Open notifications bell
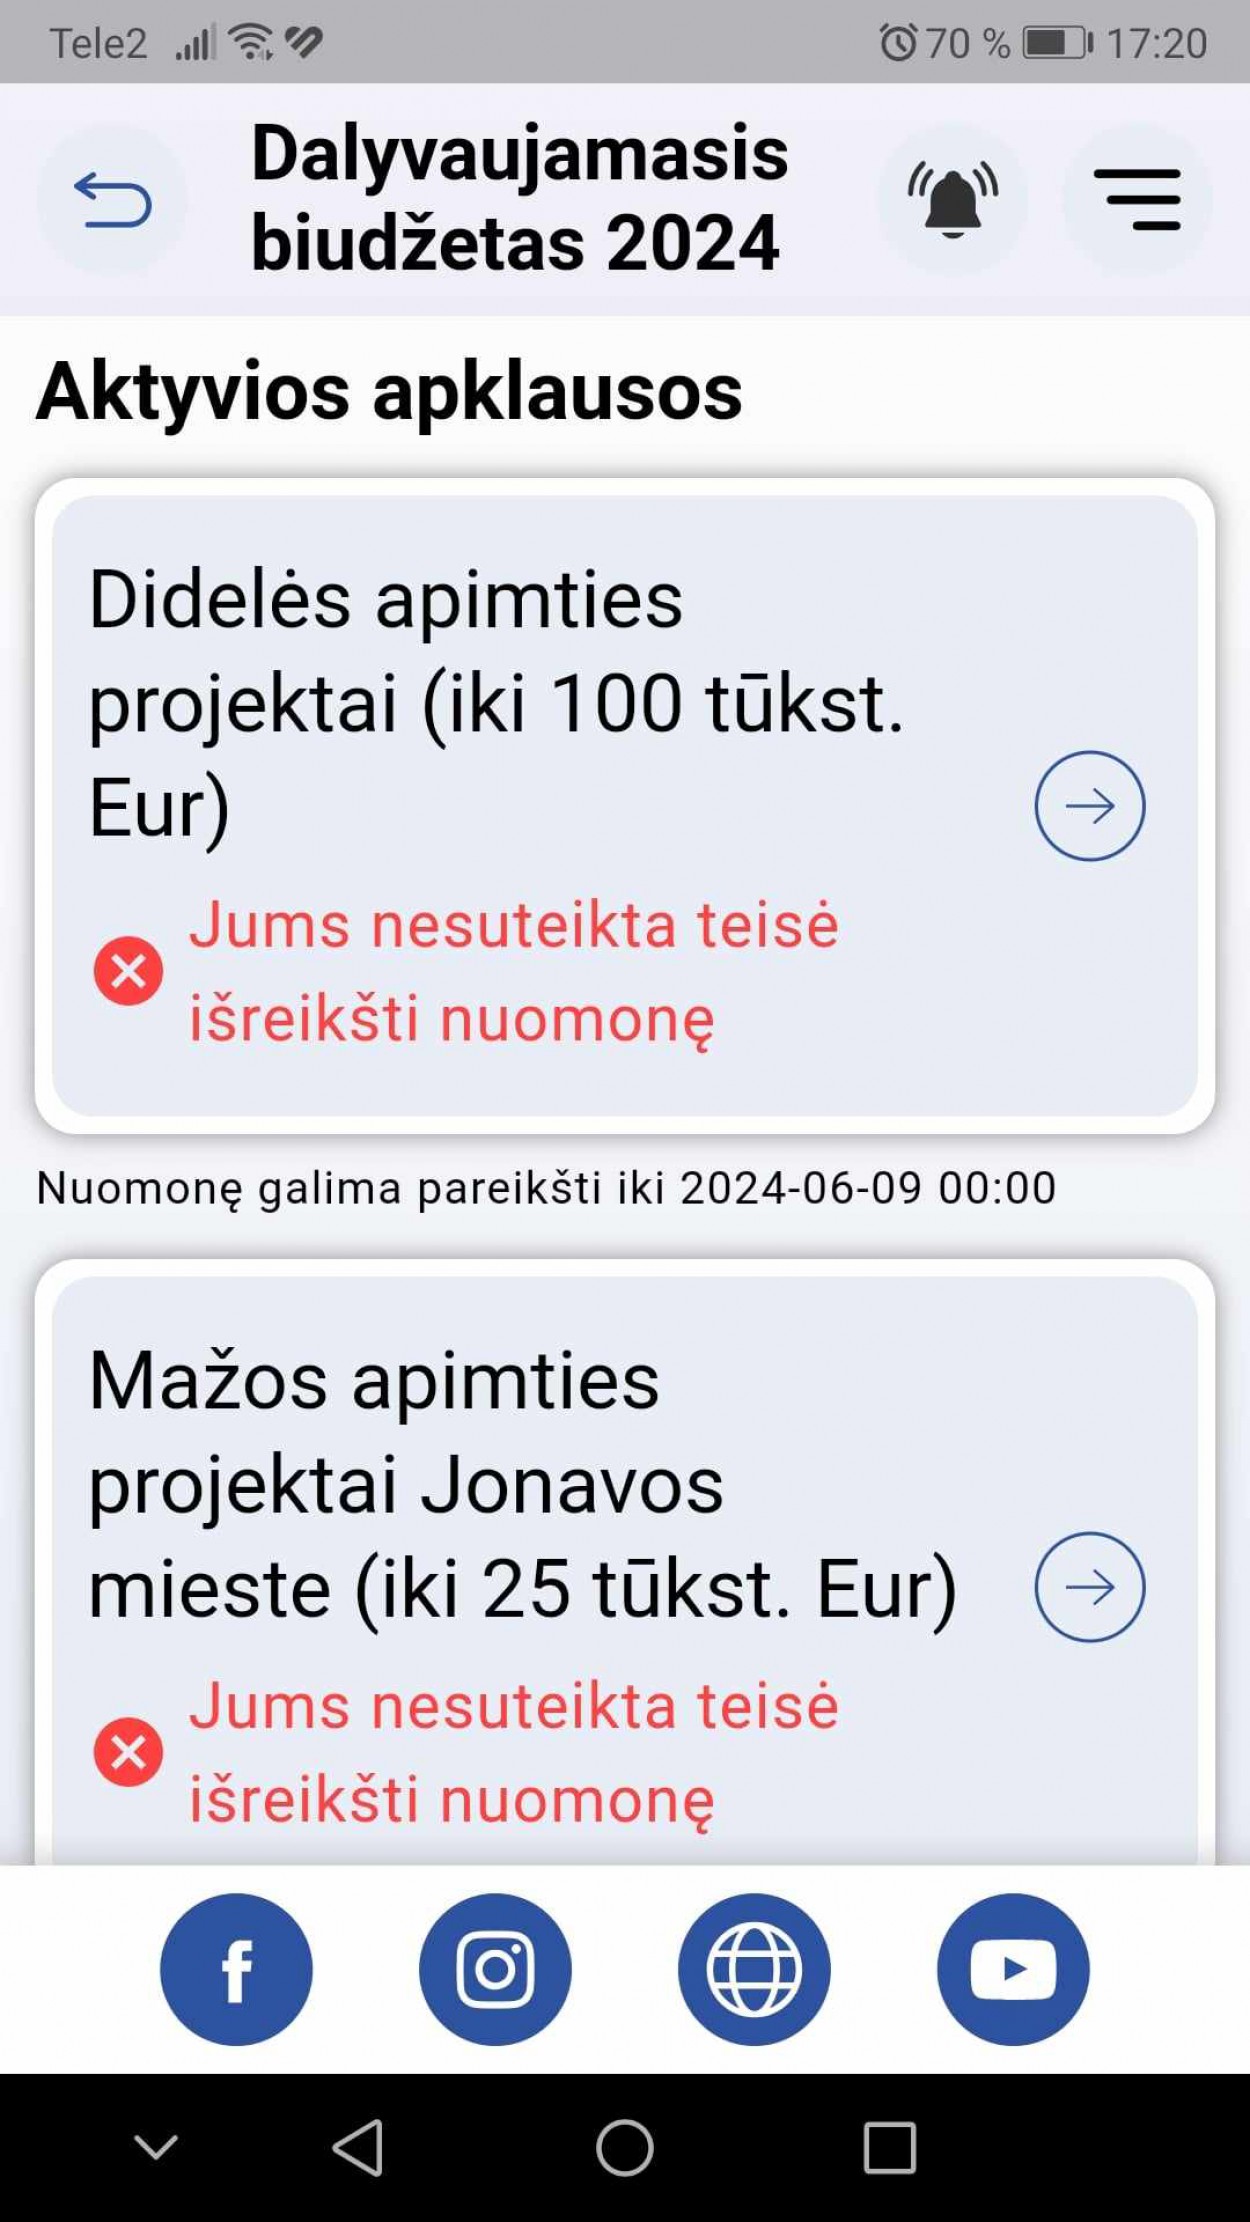 pyautogui.click(x=952, y=200)
